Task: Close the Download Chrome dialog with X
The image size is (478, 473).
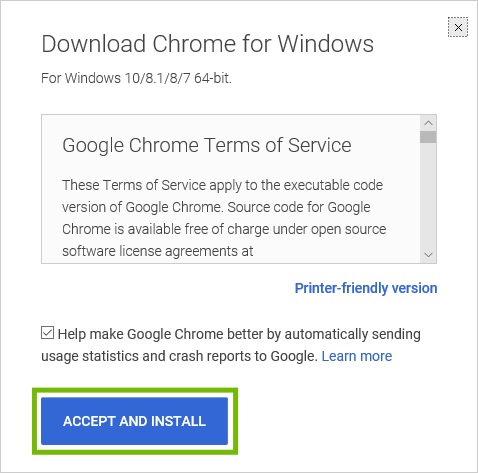Action: coord(458,27)
